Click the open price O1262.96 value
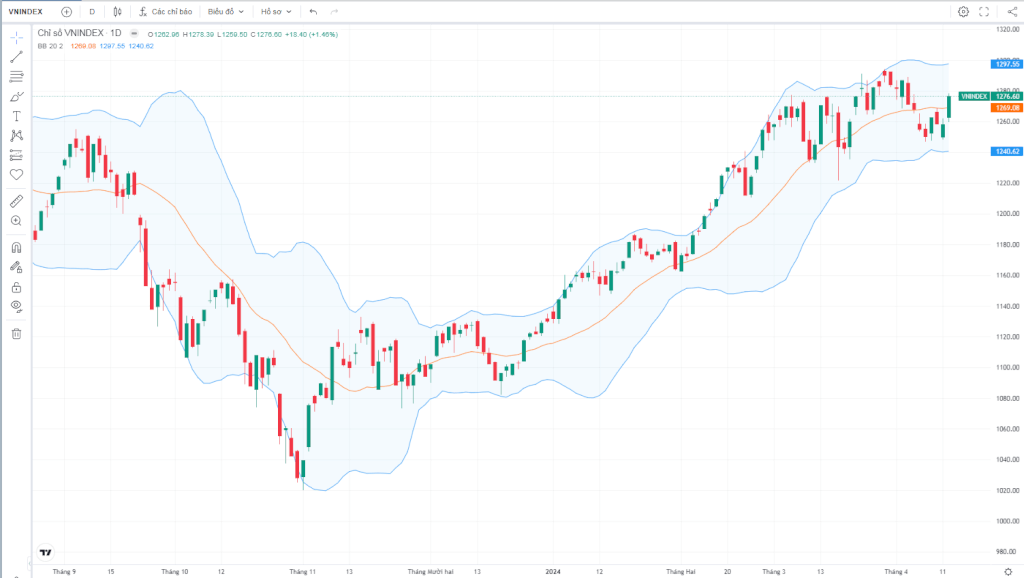 coord(163,35)
